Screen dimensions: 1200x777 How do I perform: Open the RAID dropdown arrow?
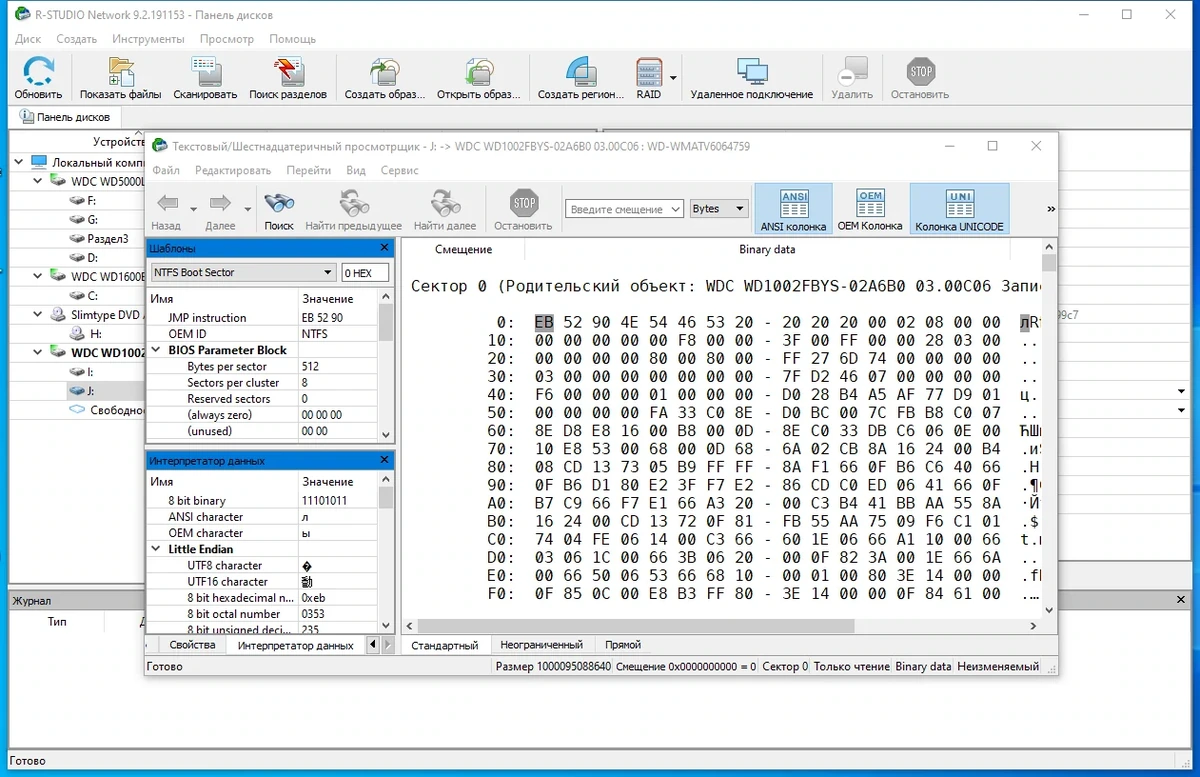[x=673, y=78]
